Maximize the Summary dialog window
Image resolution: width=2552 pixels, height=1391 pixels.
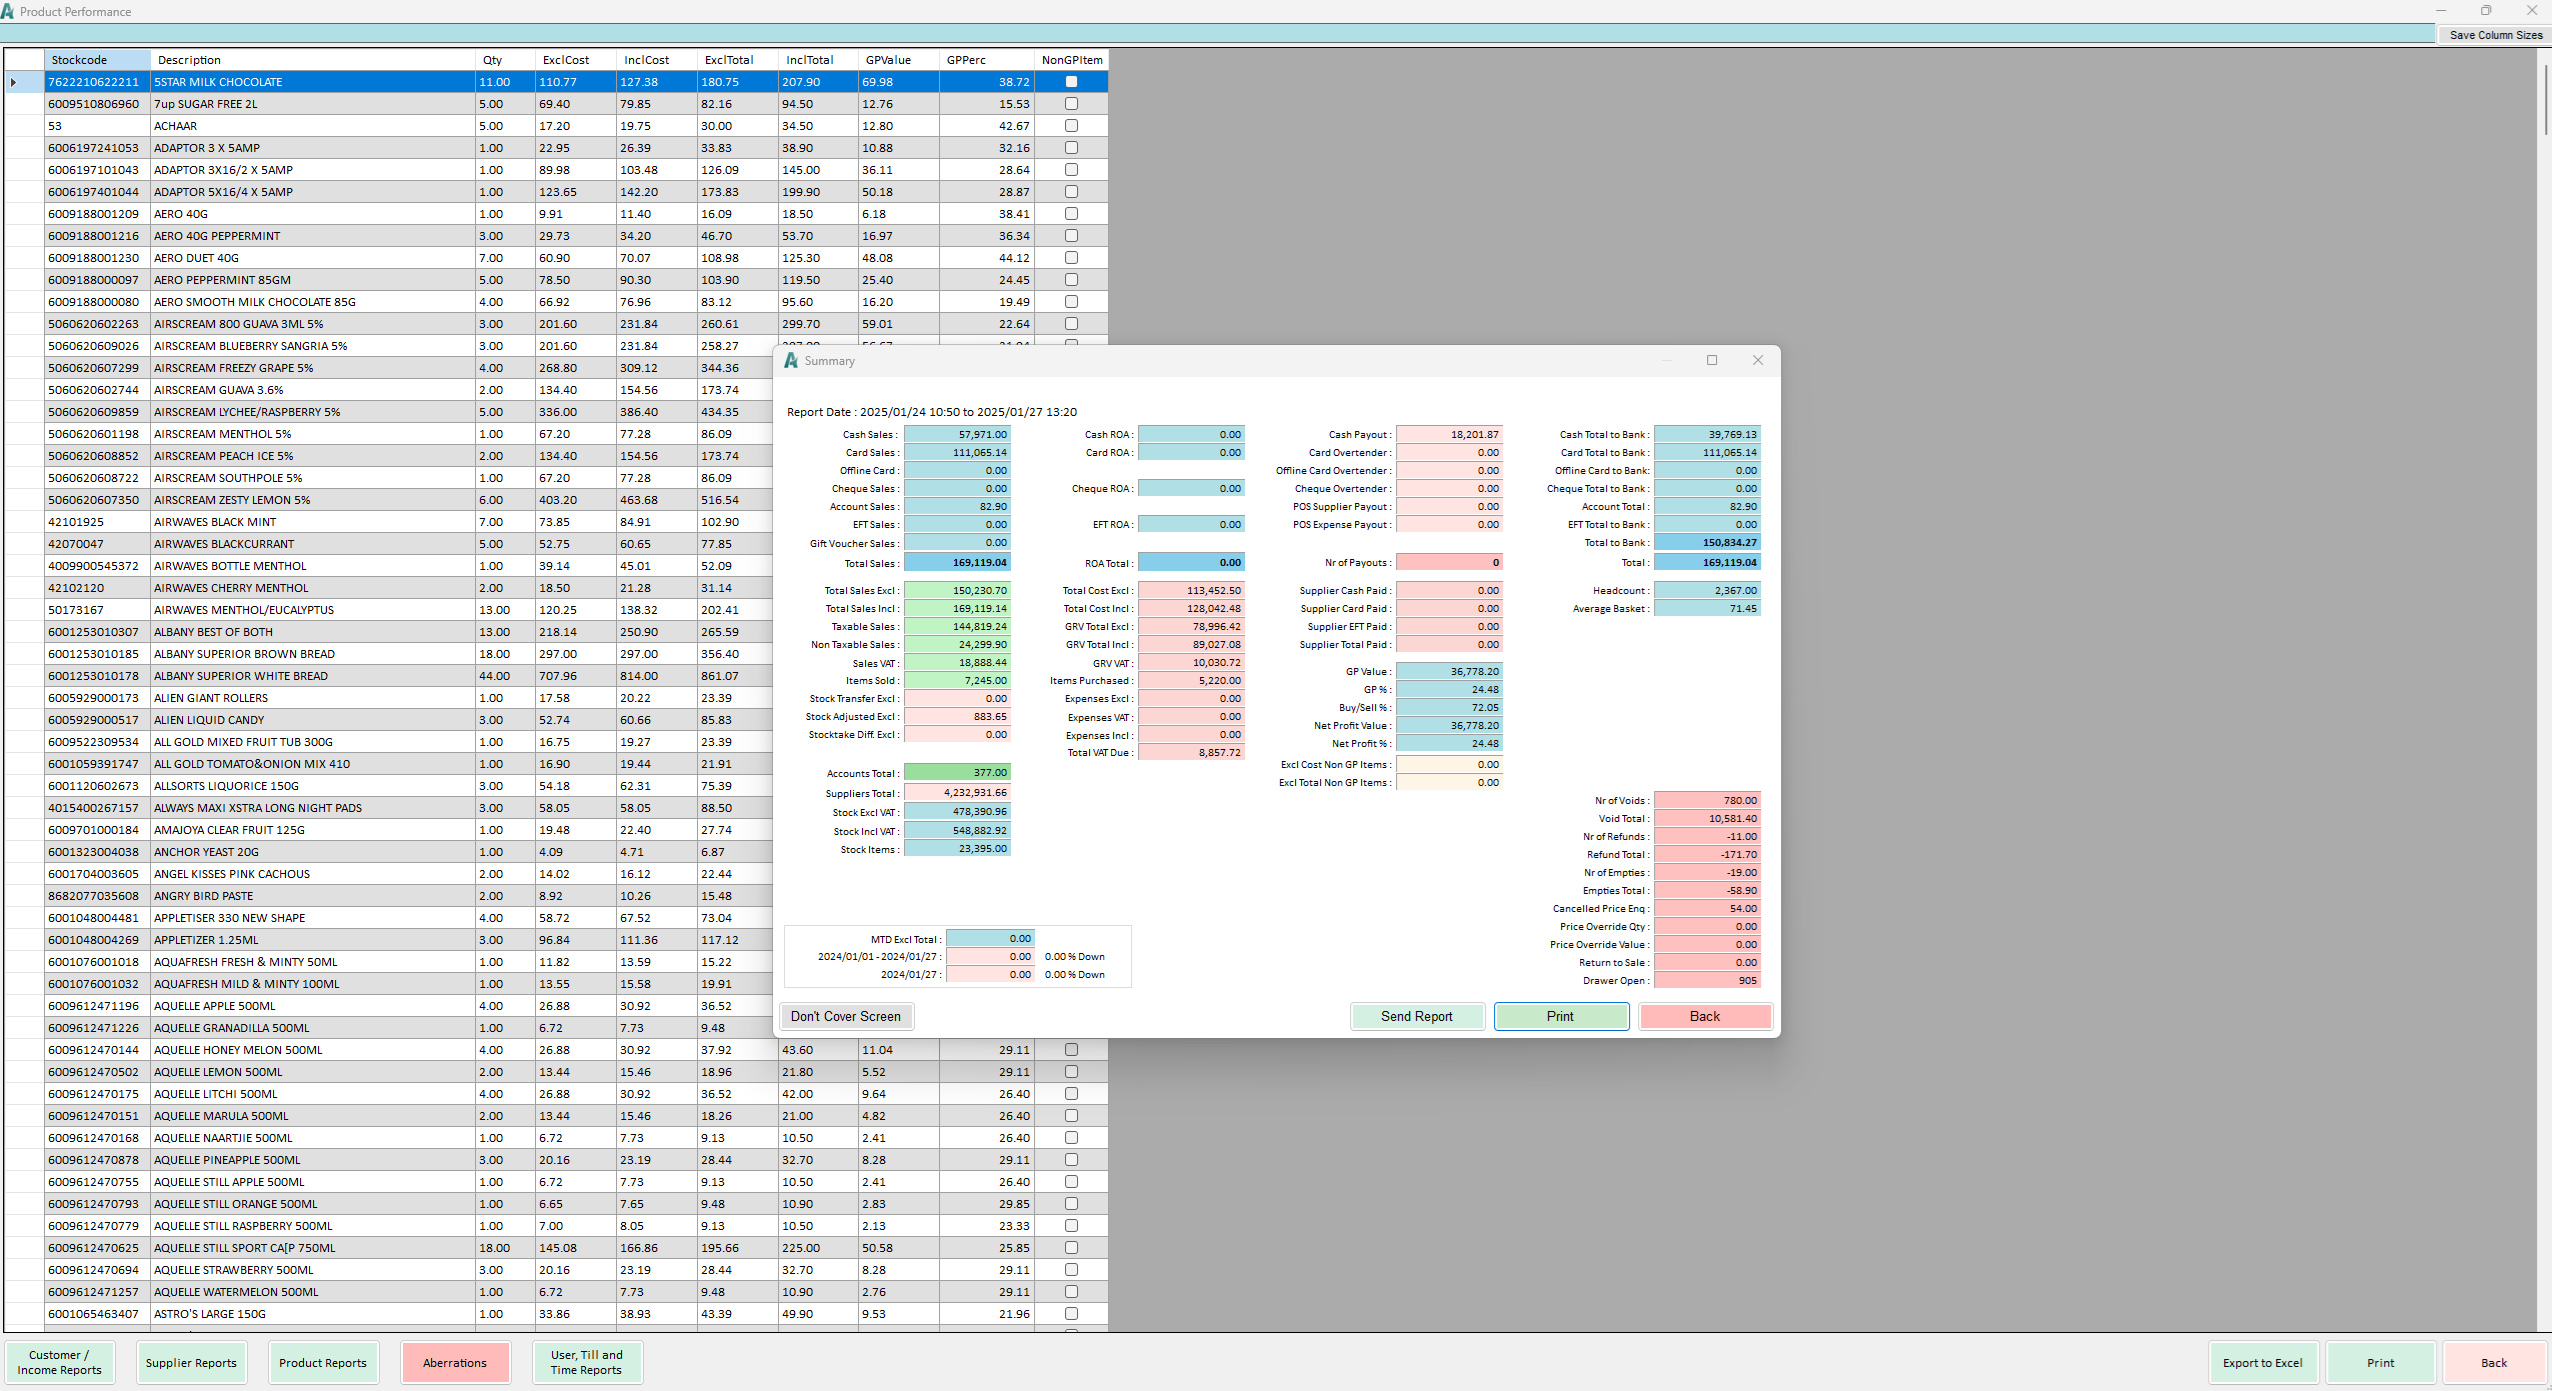(x=1711, y=360)
